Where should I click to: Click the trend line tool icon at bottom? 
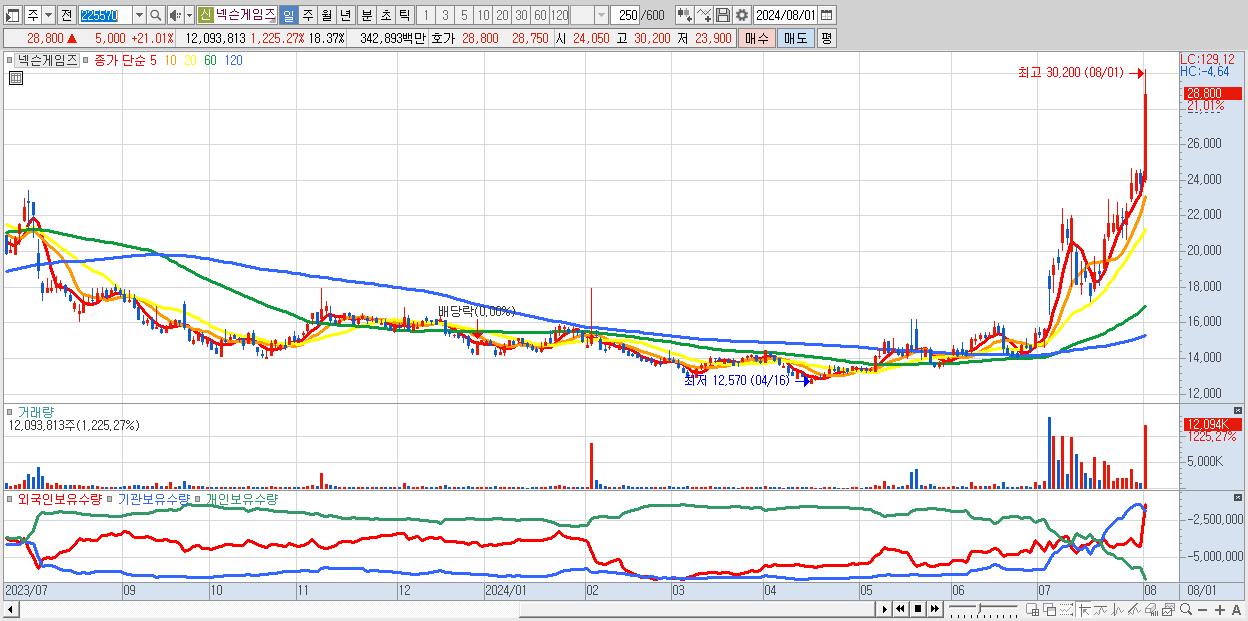(x=1101, y=610)
